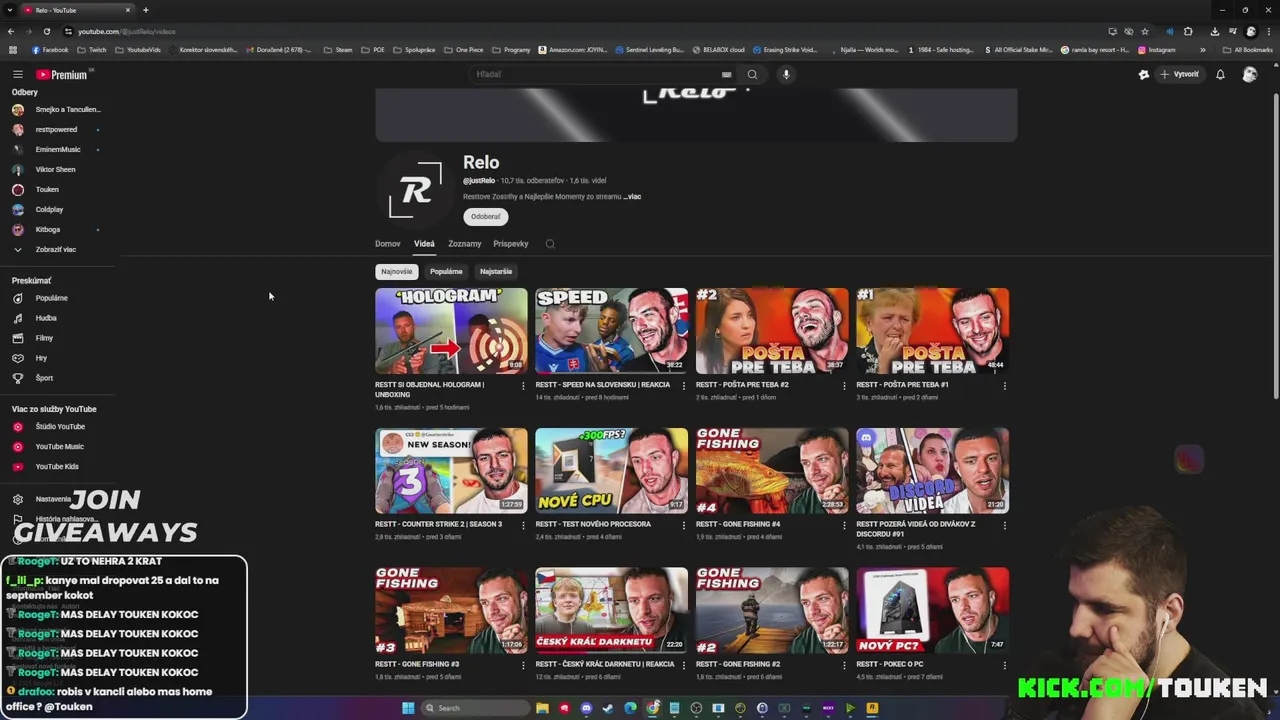Open options menu for Hologram unboxing video
The image size is (1280, 720).
[523, 386]
